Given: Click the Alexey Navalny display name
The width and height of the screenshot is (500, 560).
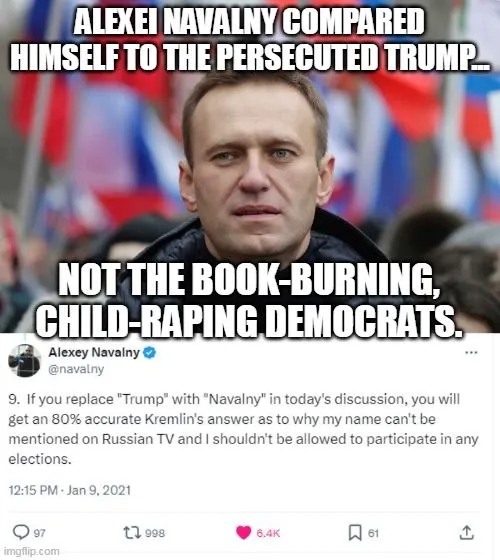Looking at the screenshot, I should tap(94, 352).
